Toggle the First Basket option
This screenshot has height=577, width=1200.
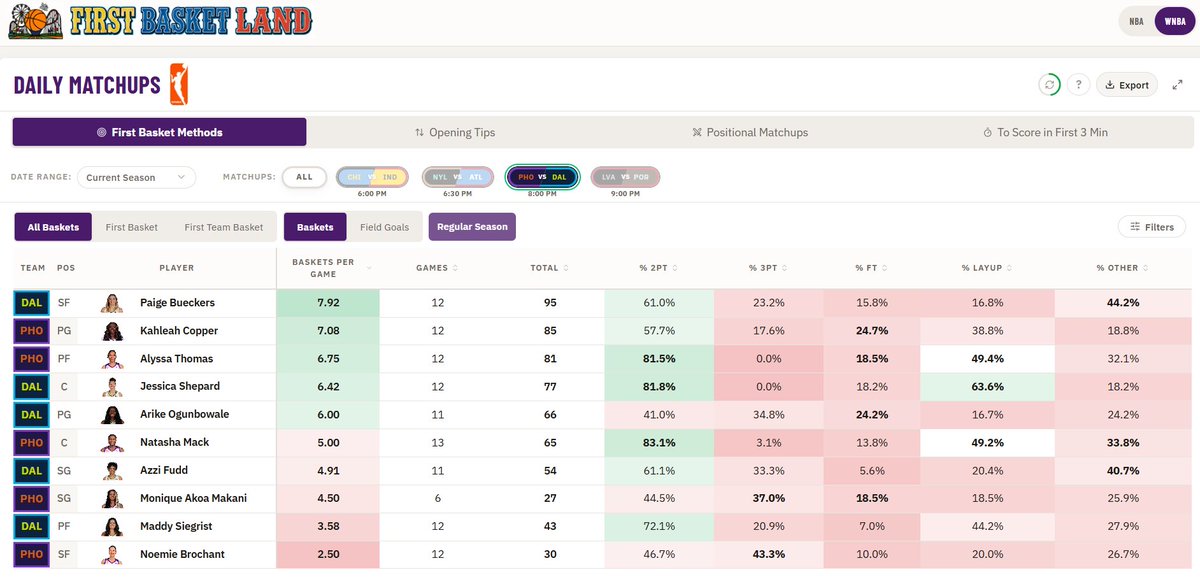132,227
